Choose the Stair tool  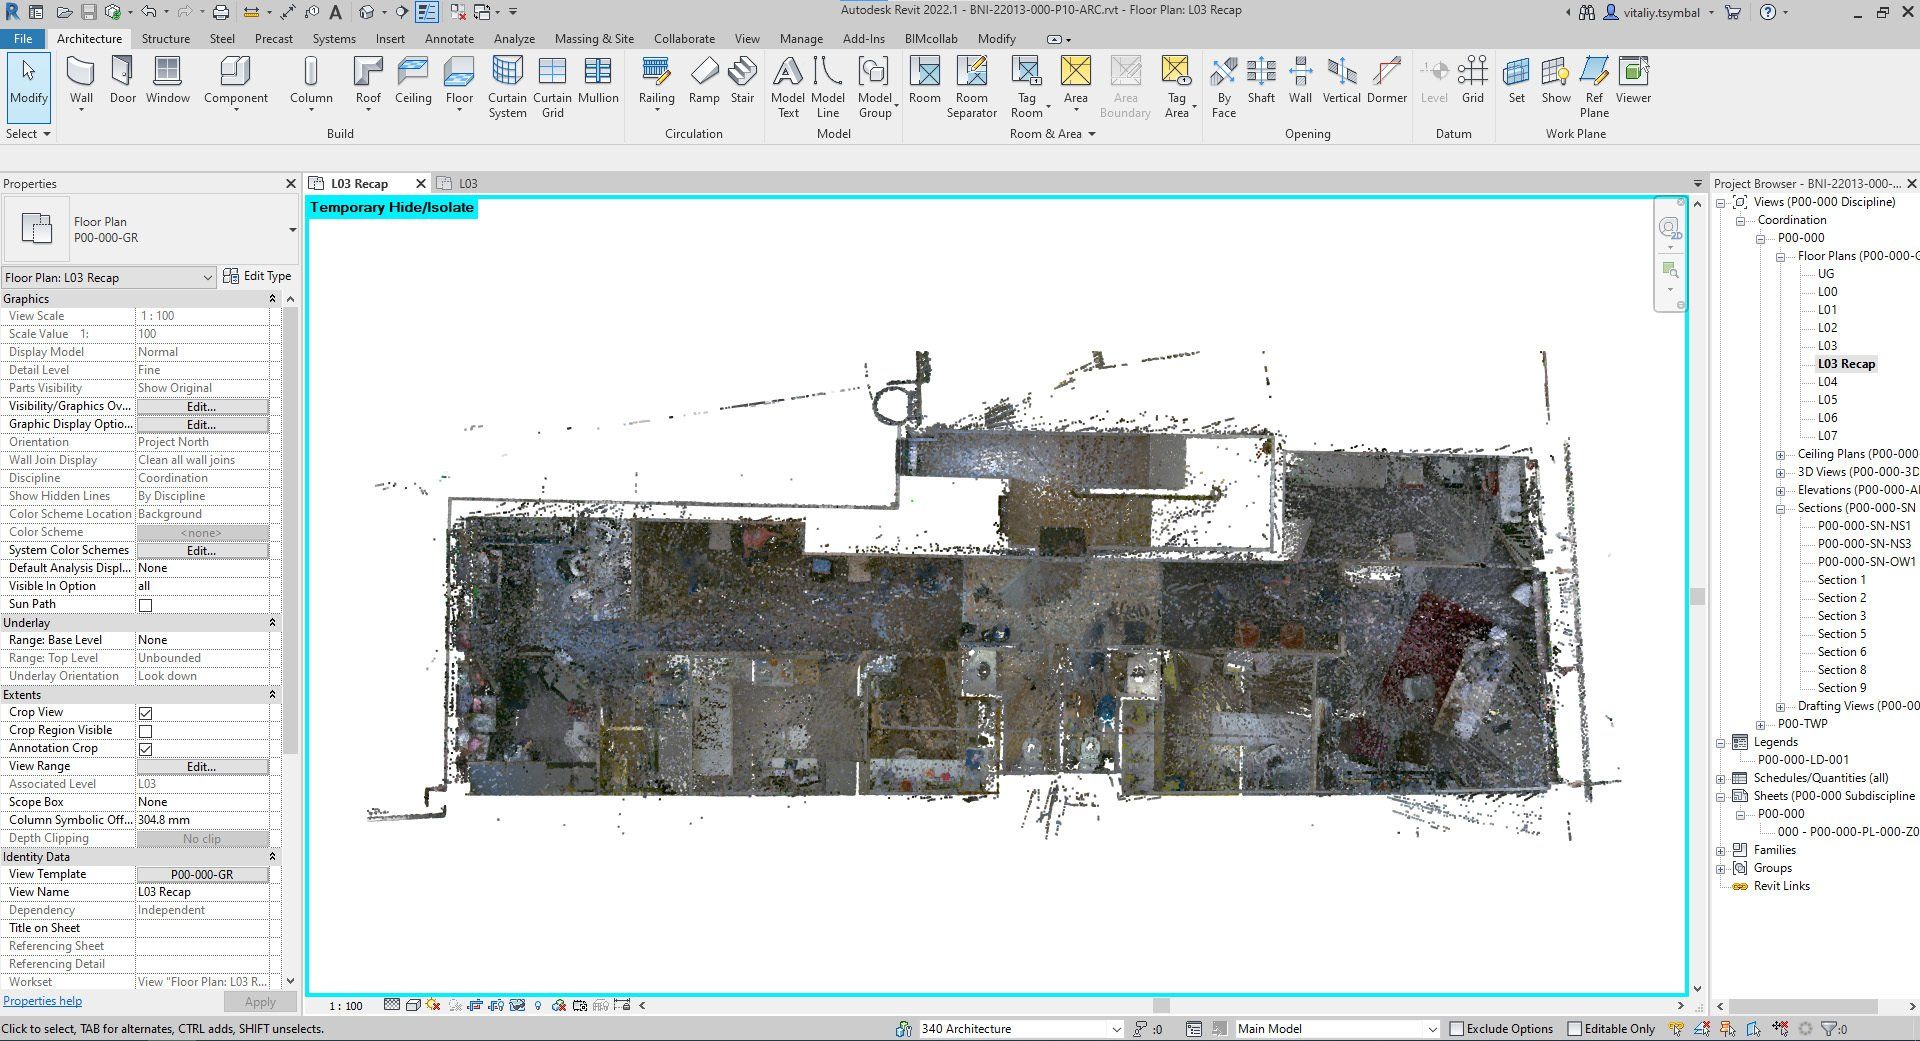742,80
